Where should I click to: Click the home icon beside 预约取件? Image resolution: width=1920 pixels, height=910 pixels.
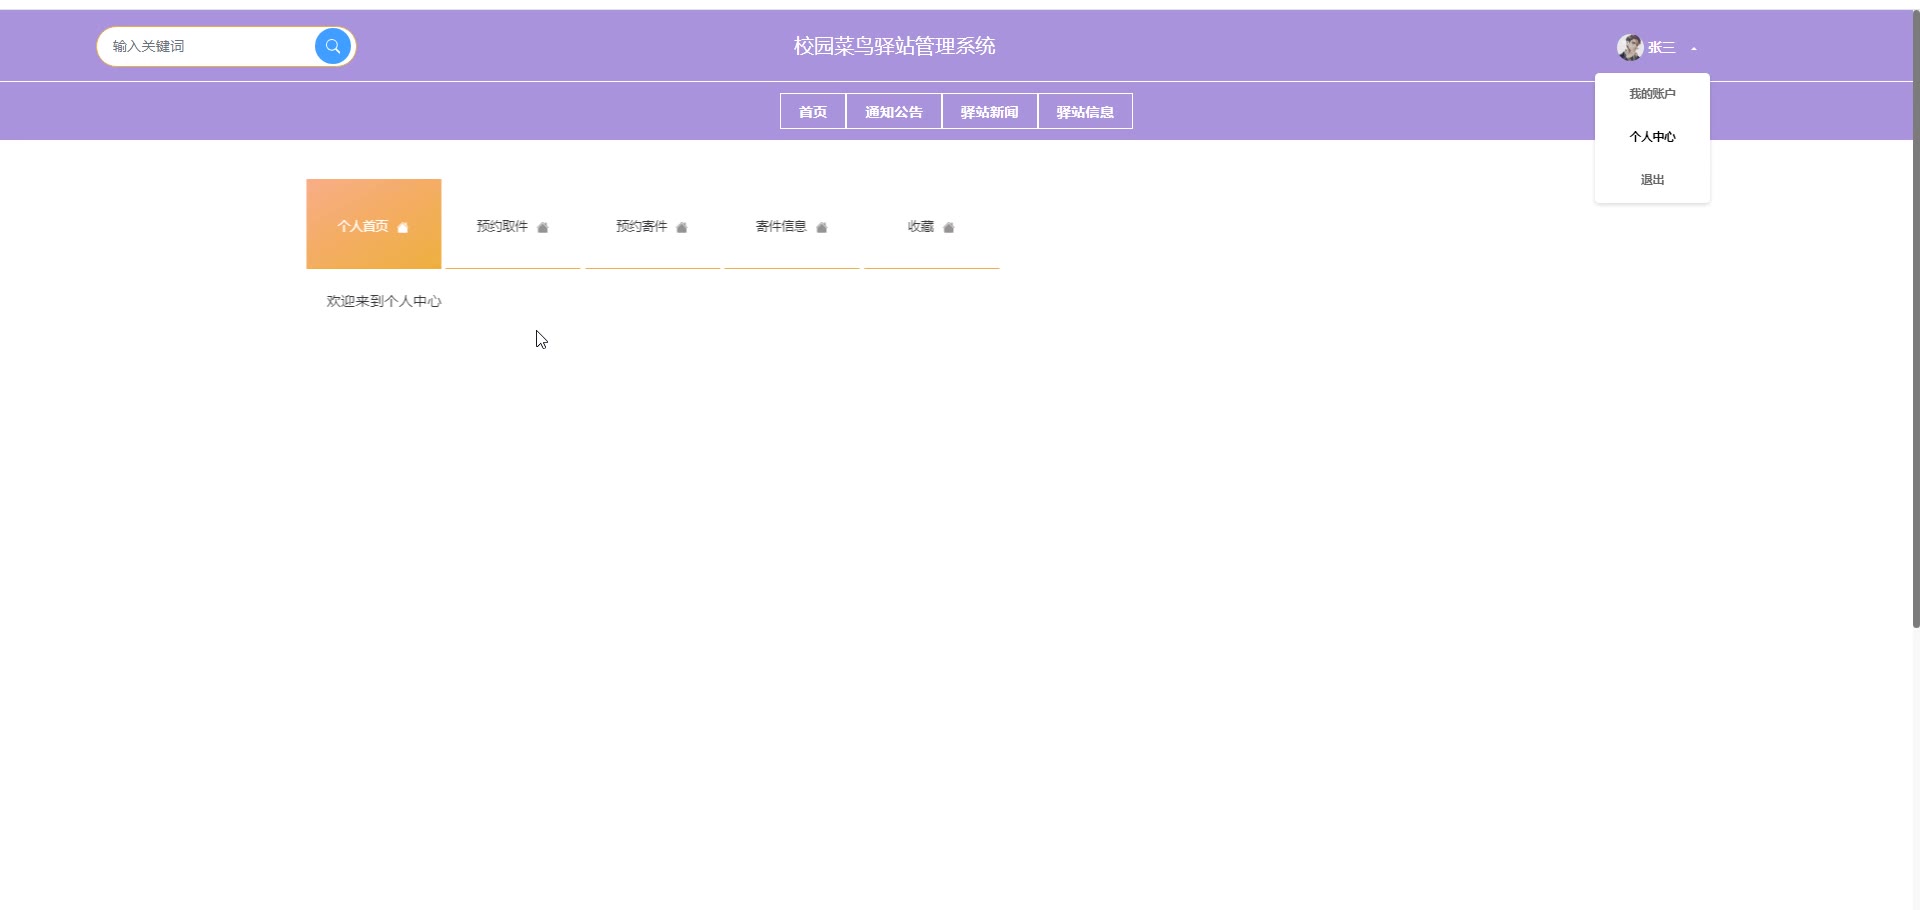point(543,228)
